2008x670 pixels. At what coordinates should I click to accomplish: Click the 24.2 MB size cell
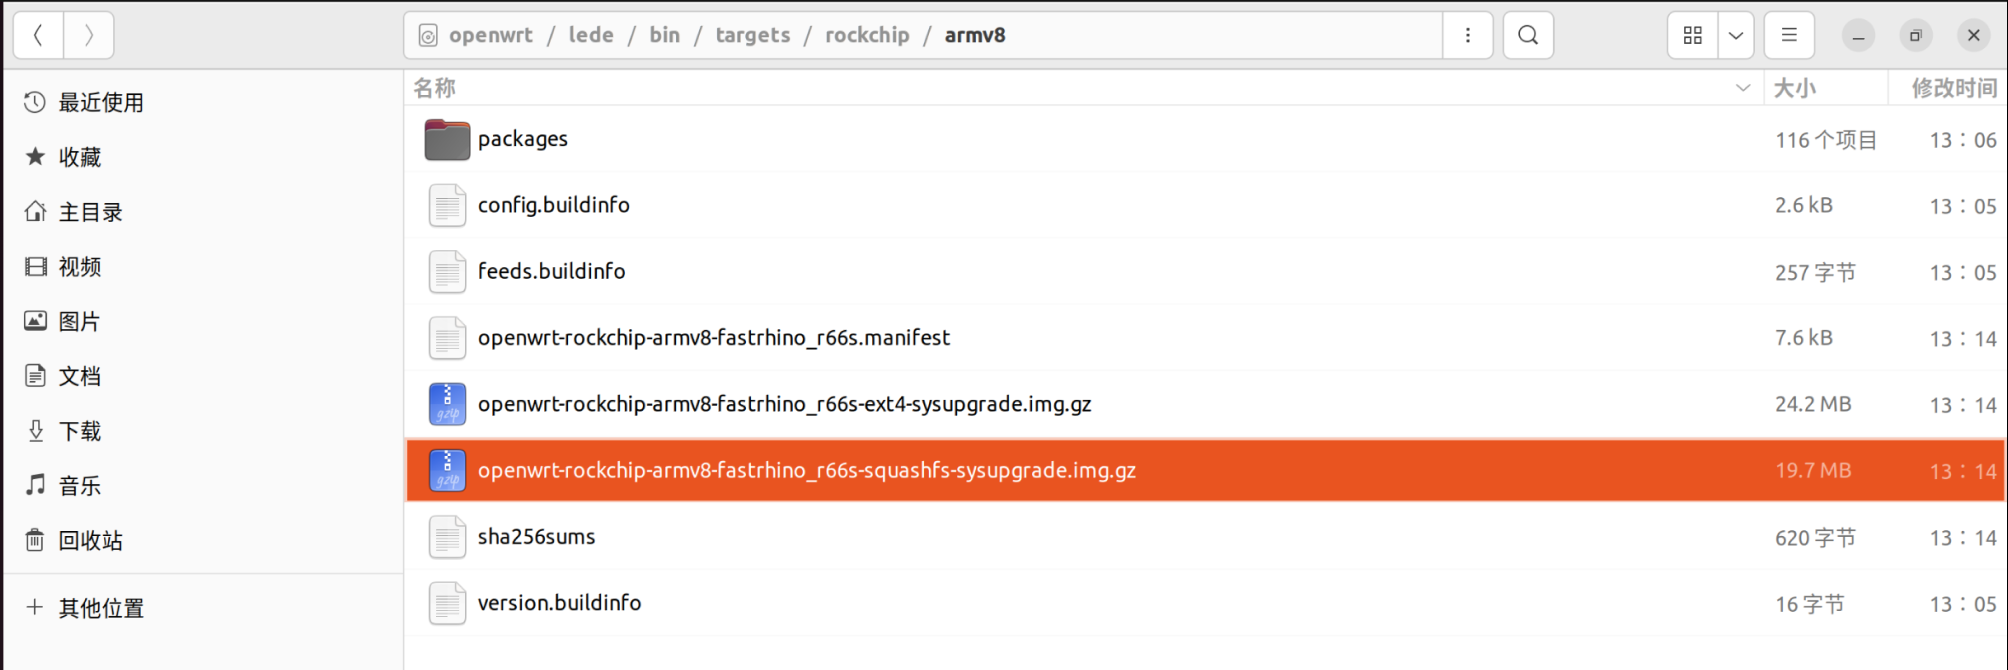point(1813,404)
